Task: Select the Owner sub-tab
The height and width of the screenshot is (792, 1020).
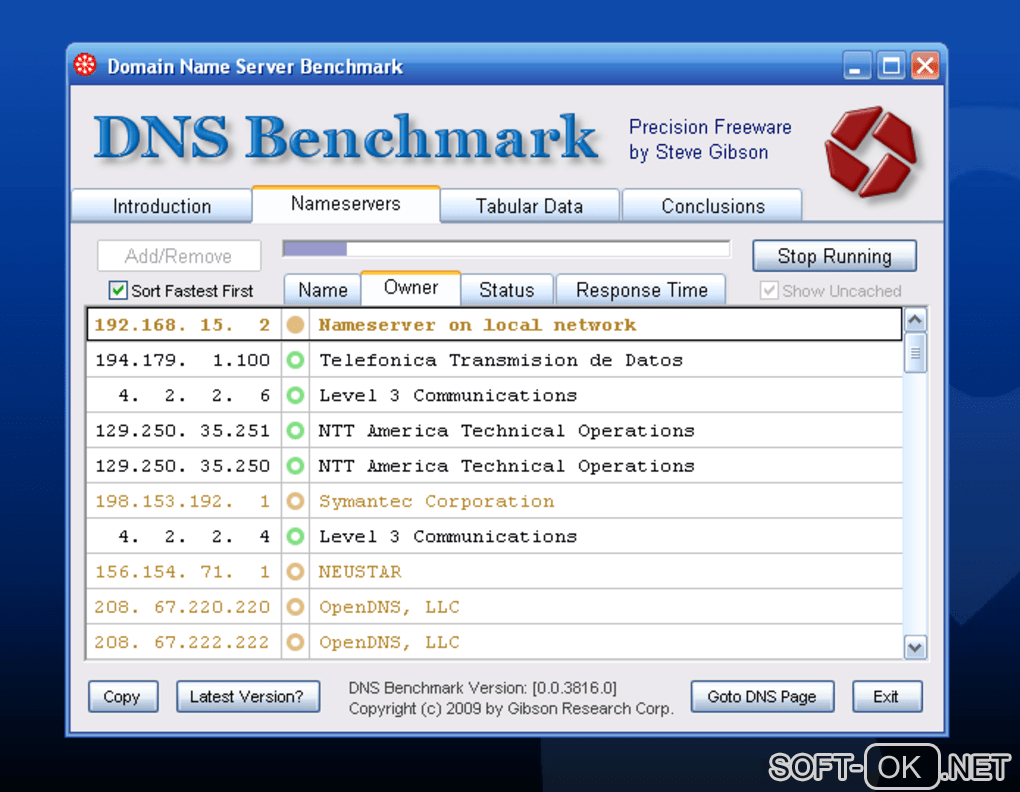Action: click(410, 288)
